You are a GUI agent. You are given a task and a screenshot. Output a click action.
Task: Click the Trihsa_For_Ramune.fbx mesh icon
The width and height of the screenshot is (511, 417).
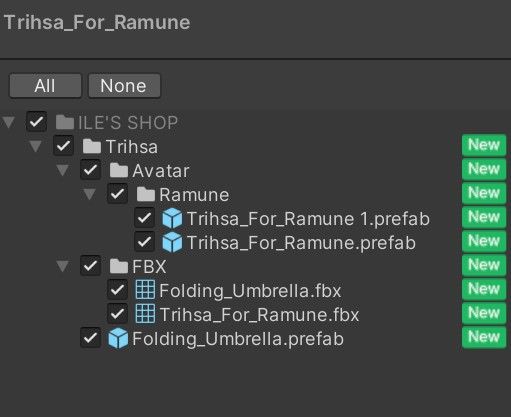click(x=145, y=314)
